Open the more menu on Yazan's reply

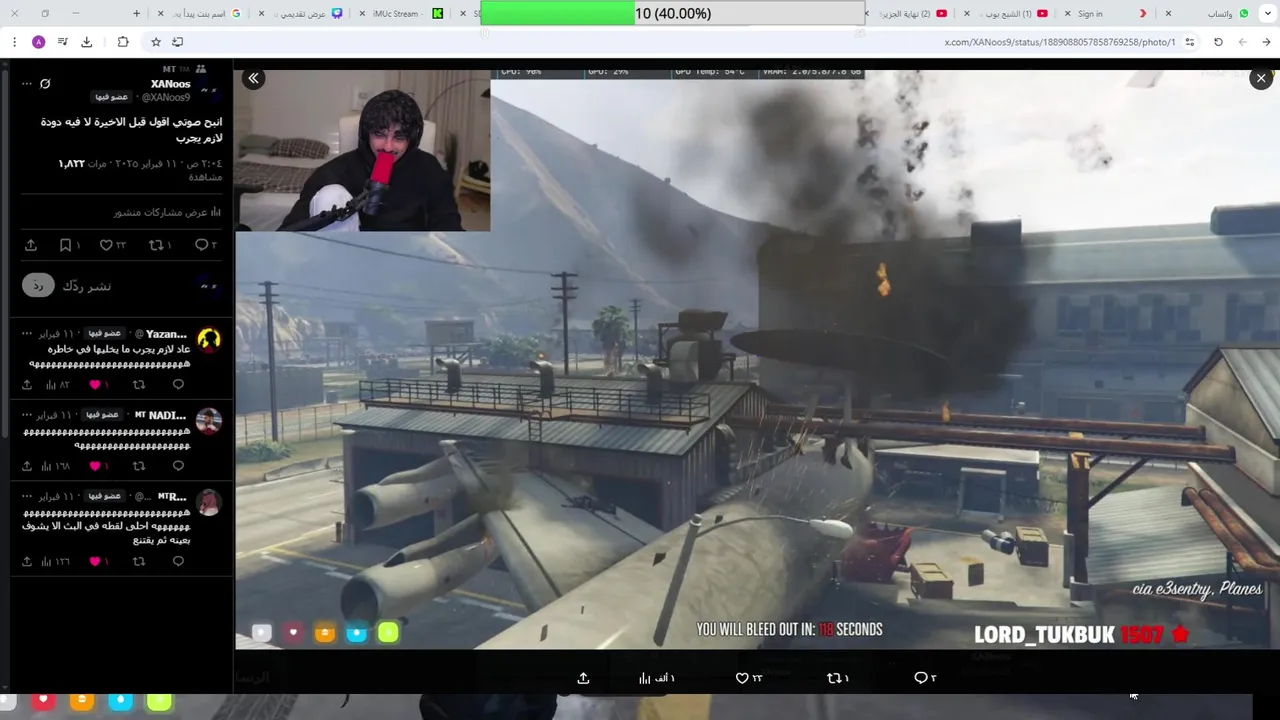tap(27, 334)
